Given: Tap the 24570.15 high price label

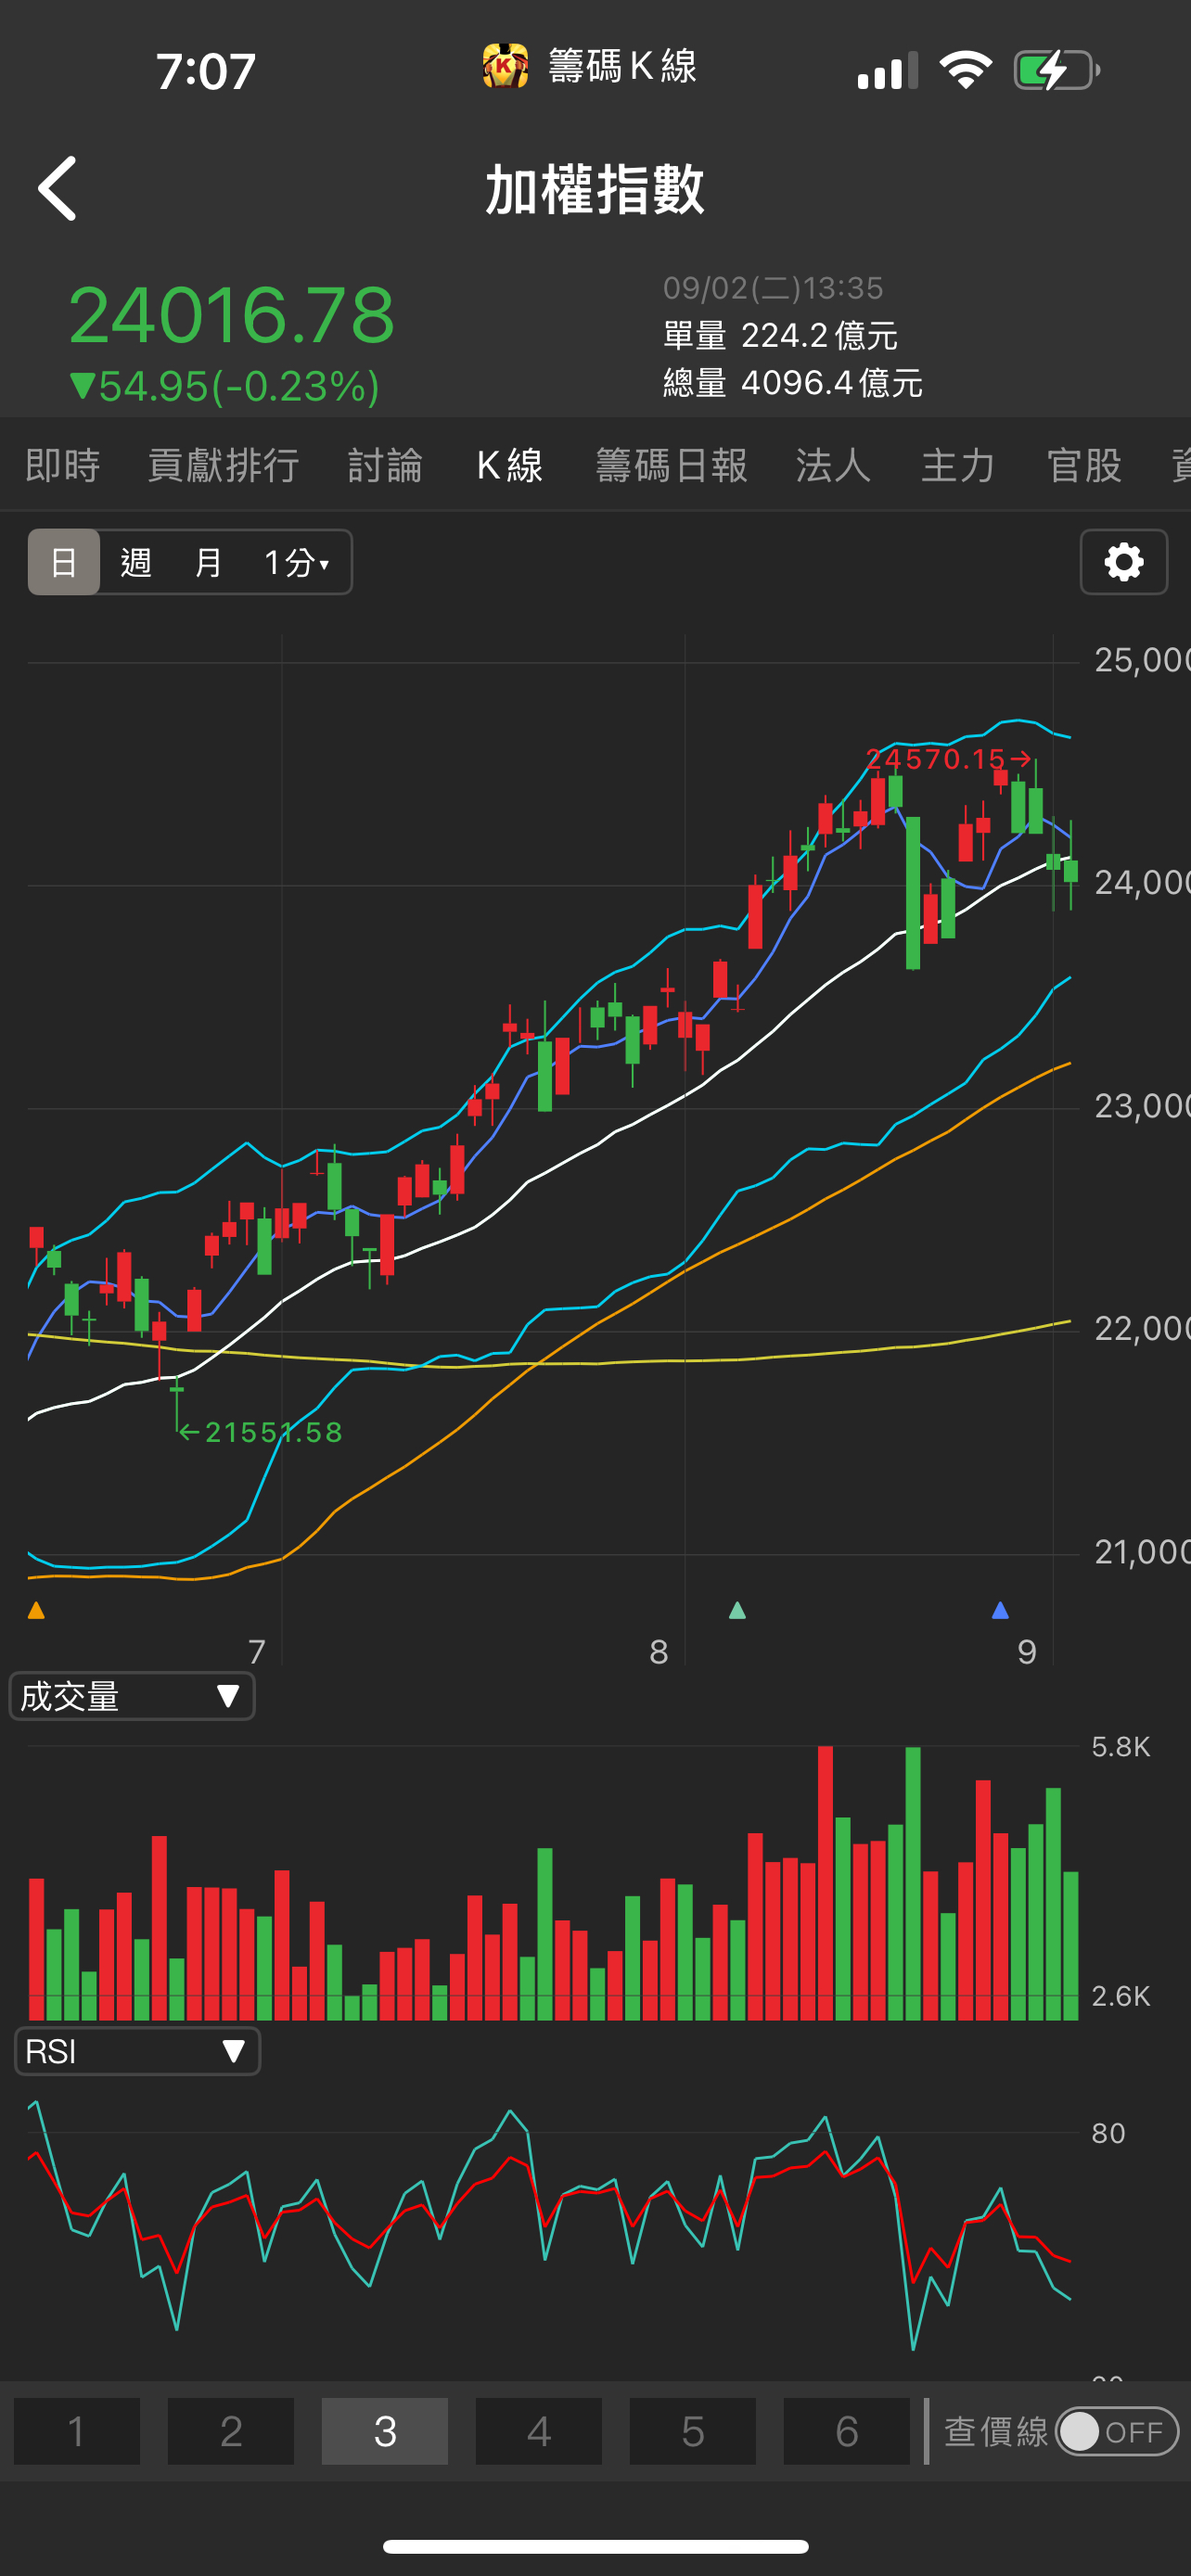Looking at the screenshot, I should pos(947,759).
